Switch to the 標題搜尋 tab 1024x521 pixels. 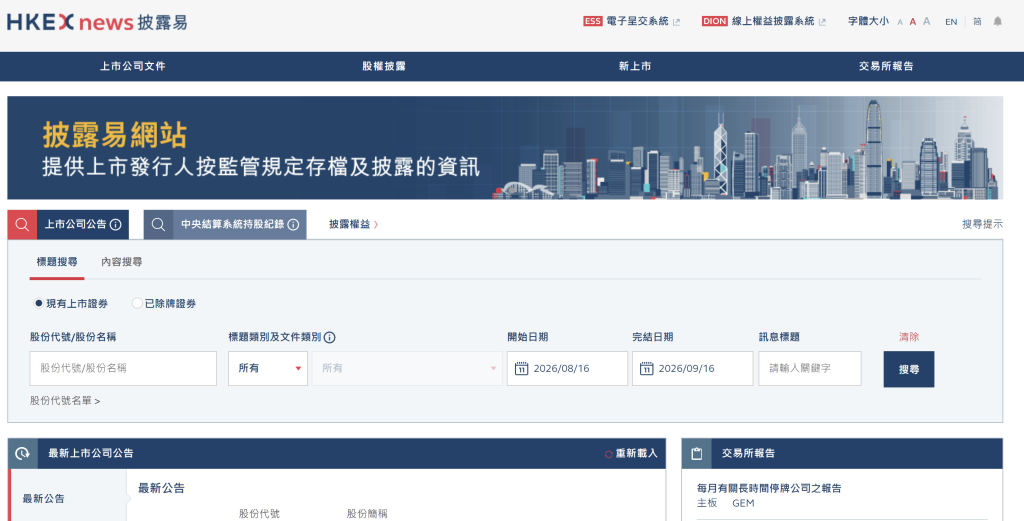coord(57,262)
